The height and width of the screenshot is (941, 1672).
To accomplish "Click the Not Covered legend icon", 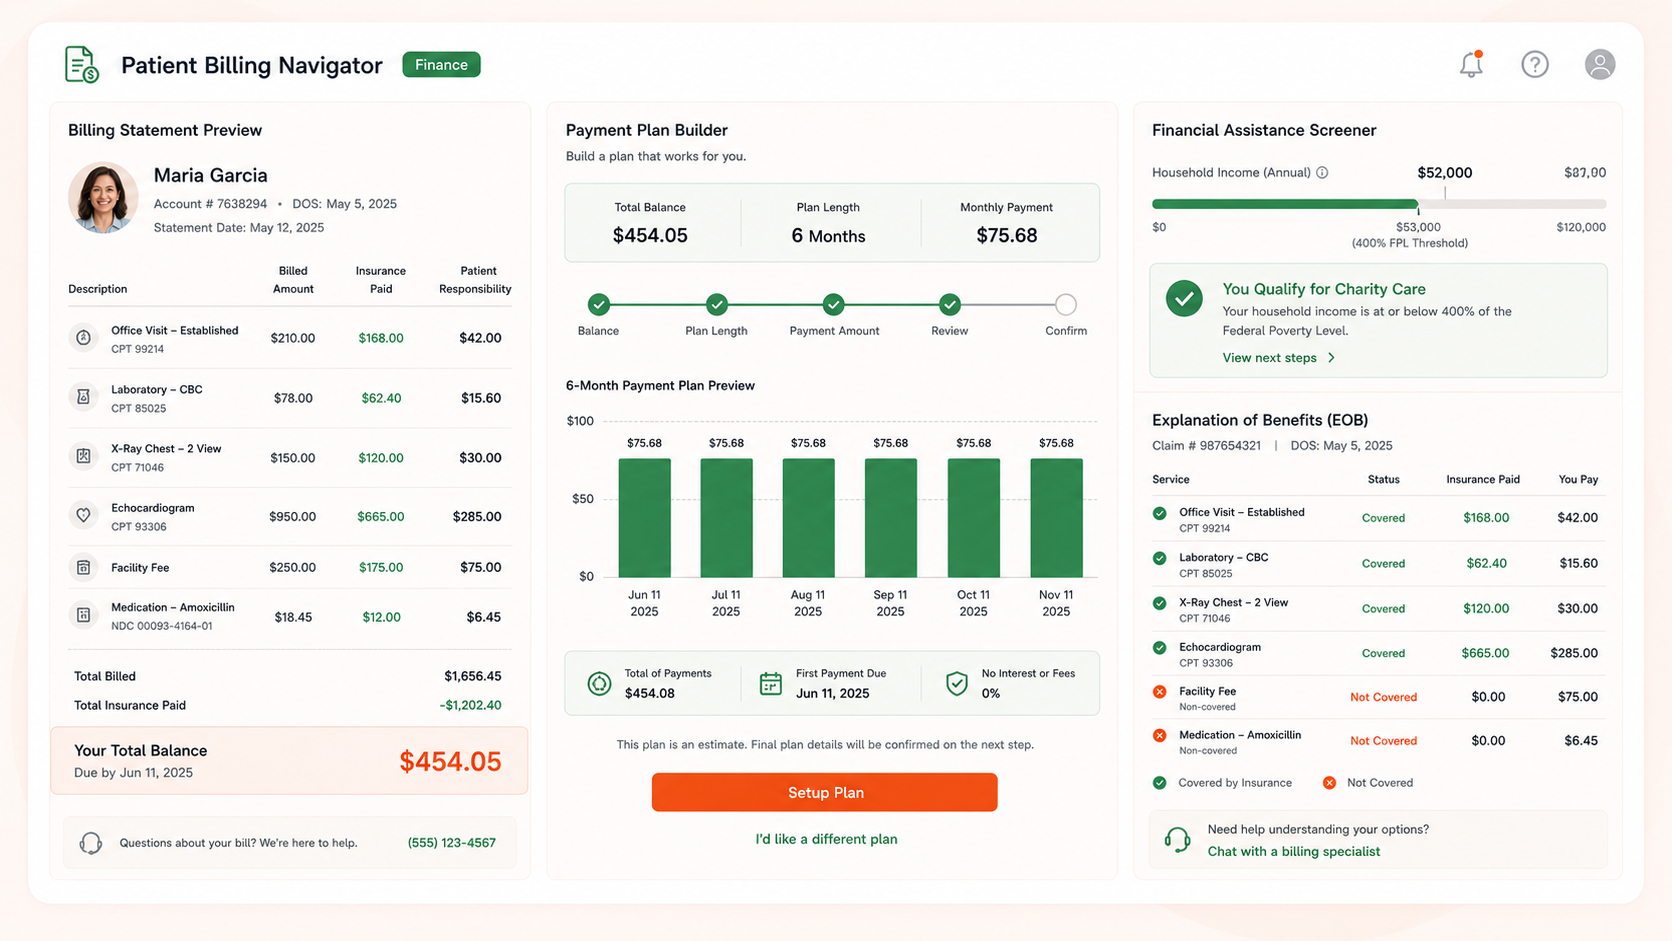I will [1329, 783].
